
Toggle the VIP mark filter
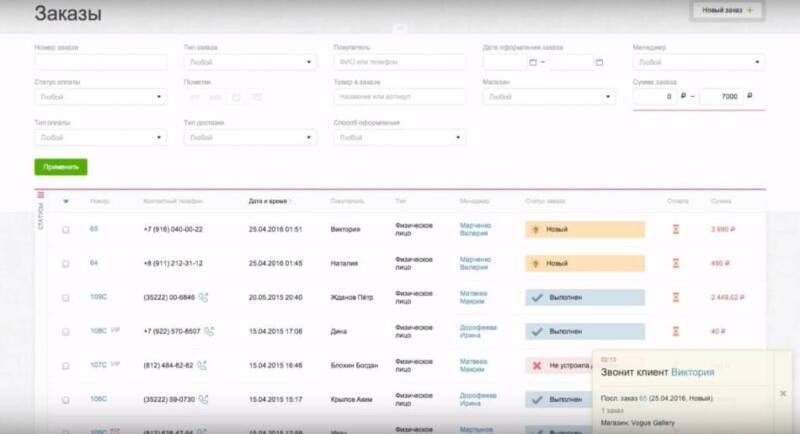(x=194, y=97)
